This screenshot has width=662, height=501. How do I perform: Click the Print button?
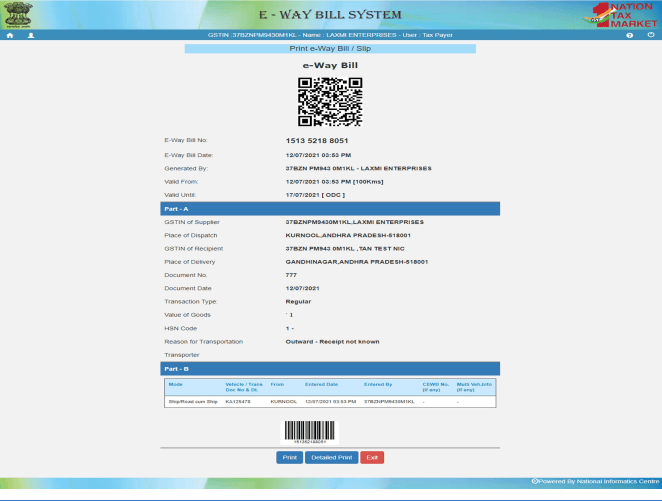(x=290, y=458)
